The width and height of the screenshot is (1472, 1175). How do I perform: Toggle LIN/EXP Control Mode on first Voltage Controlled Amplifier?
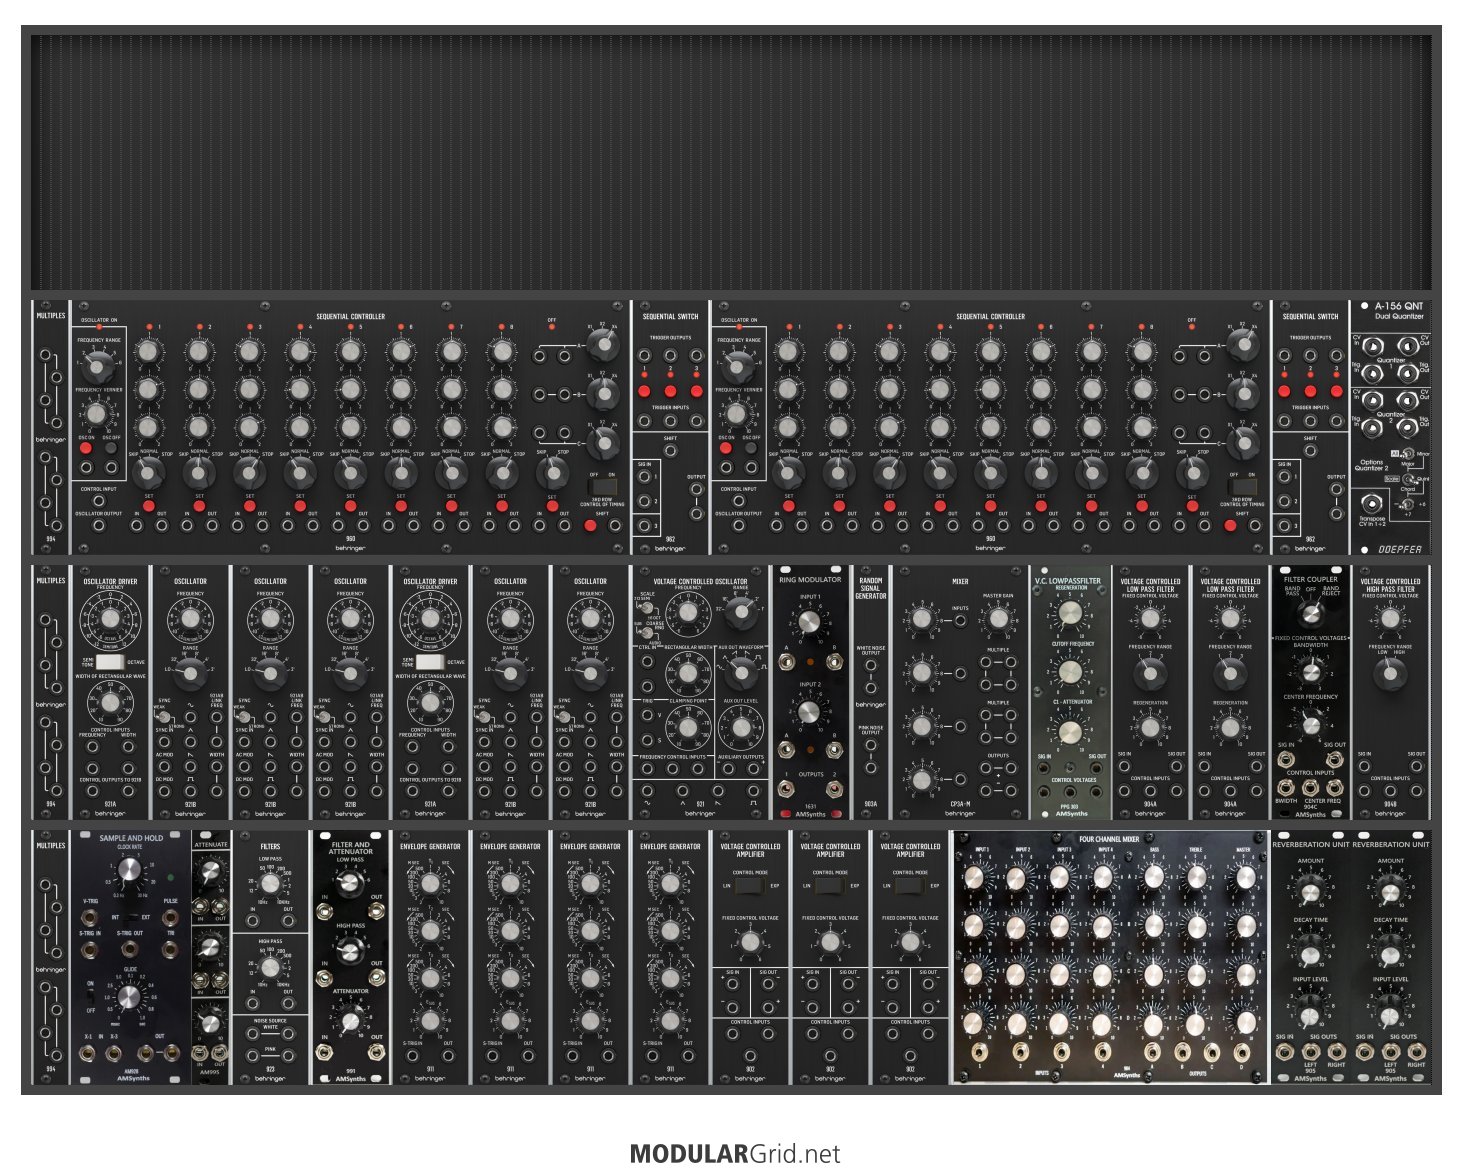[750, 886]
